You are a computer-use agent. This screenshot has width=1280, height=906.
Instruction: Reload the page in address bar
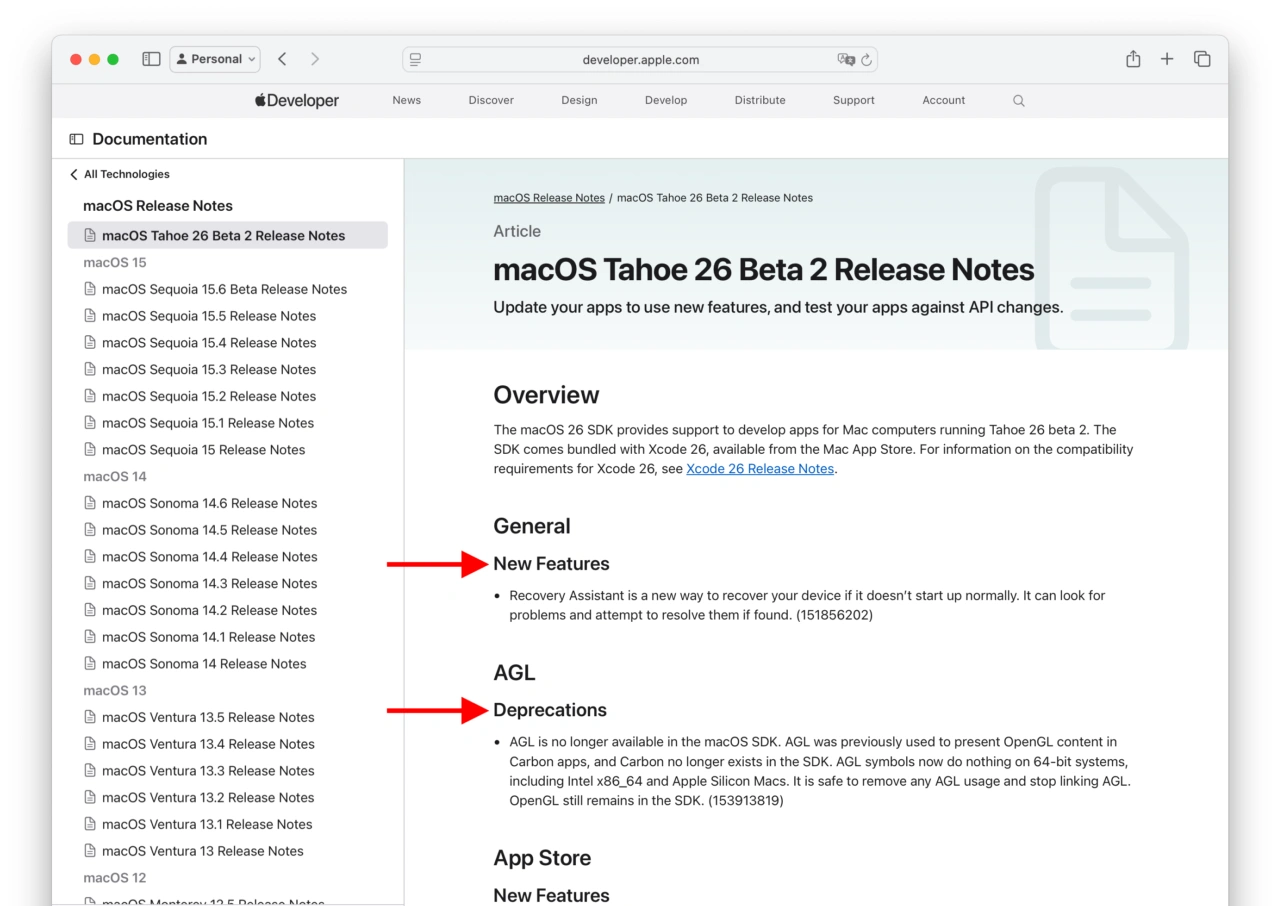point(867,60)
